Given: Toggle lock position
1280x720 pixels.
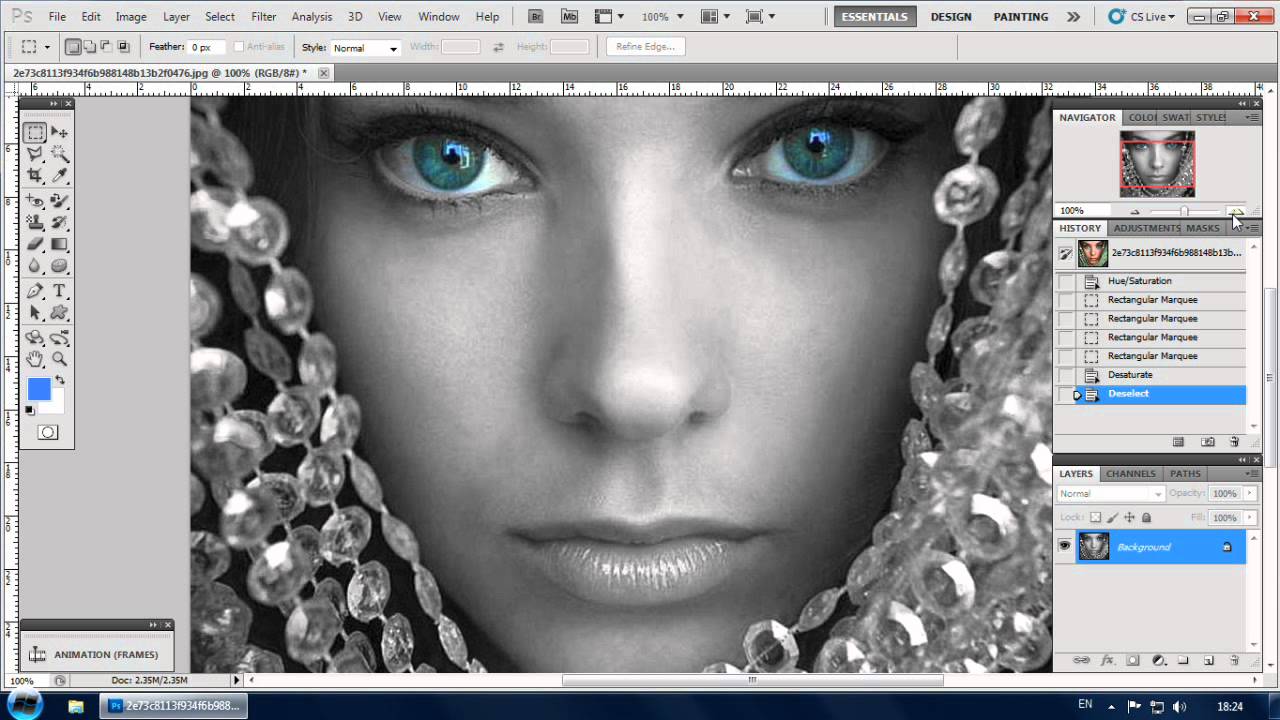Looking at the screenshot, I should click(x=1129, y=517).
